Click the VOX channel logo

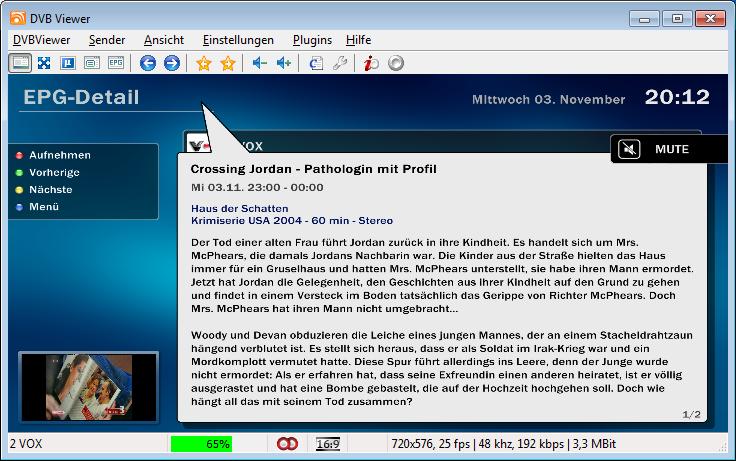(x=198, y=144)
